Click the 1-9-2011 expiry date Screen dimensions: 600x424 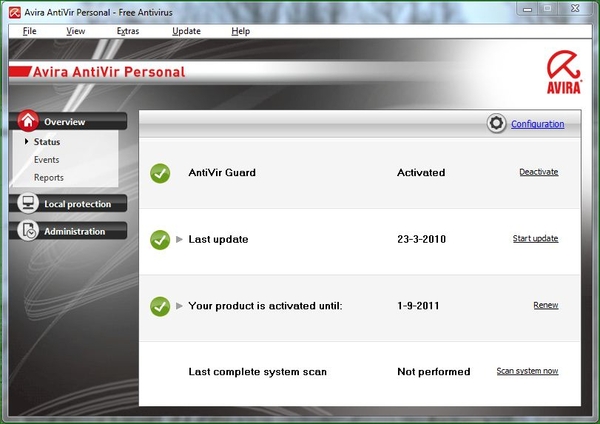pyautogui.click(x=418, y=306)
